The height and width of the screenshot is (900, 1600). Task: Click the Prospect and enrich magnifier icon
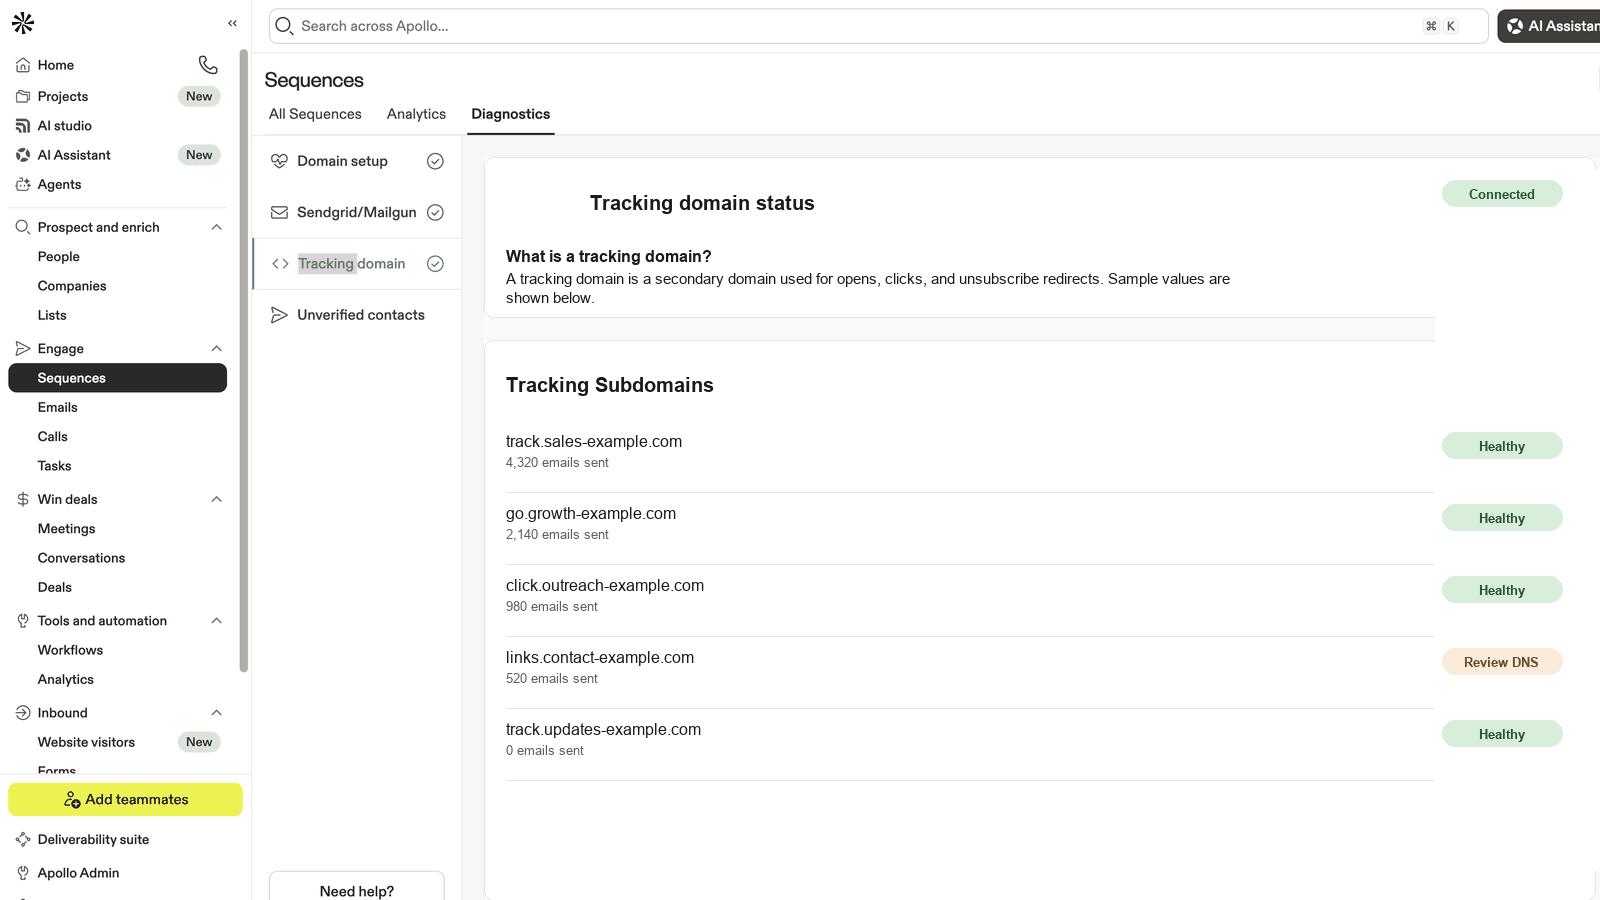pyautogui.click(x=23, y=227)
